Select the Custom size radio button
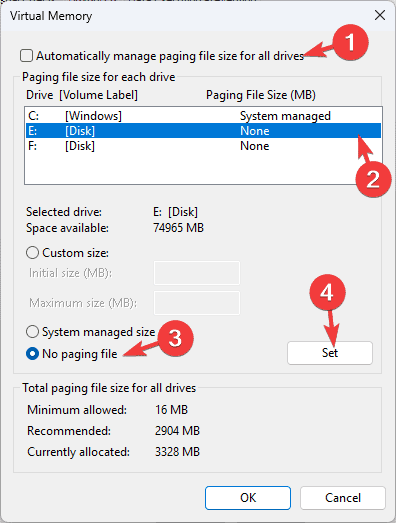 [x=32, y=253]
